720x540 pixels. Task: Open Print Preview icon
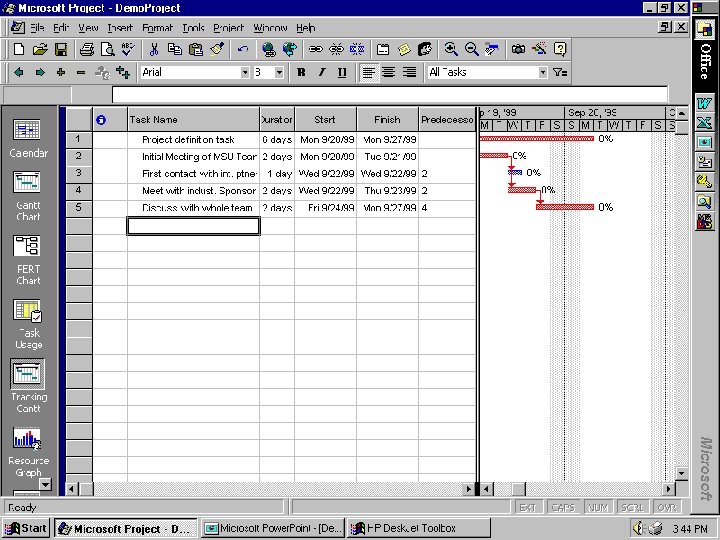[x=107, y=49]
